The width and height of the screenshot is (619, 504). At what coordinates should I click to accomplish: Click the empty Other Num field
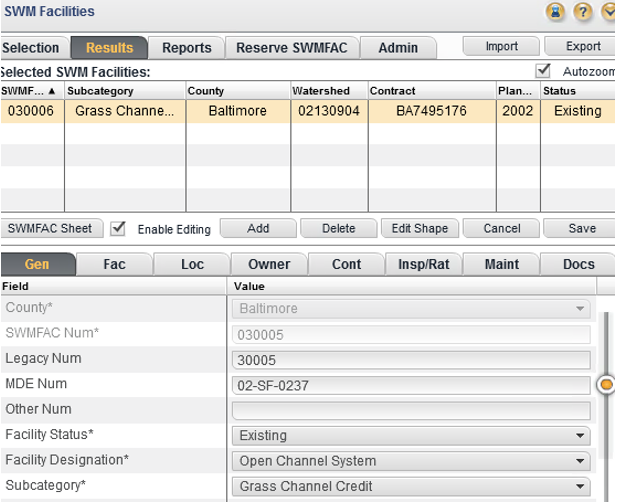click(x=411, y=411)
